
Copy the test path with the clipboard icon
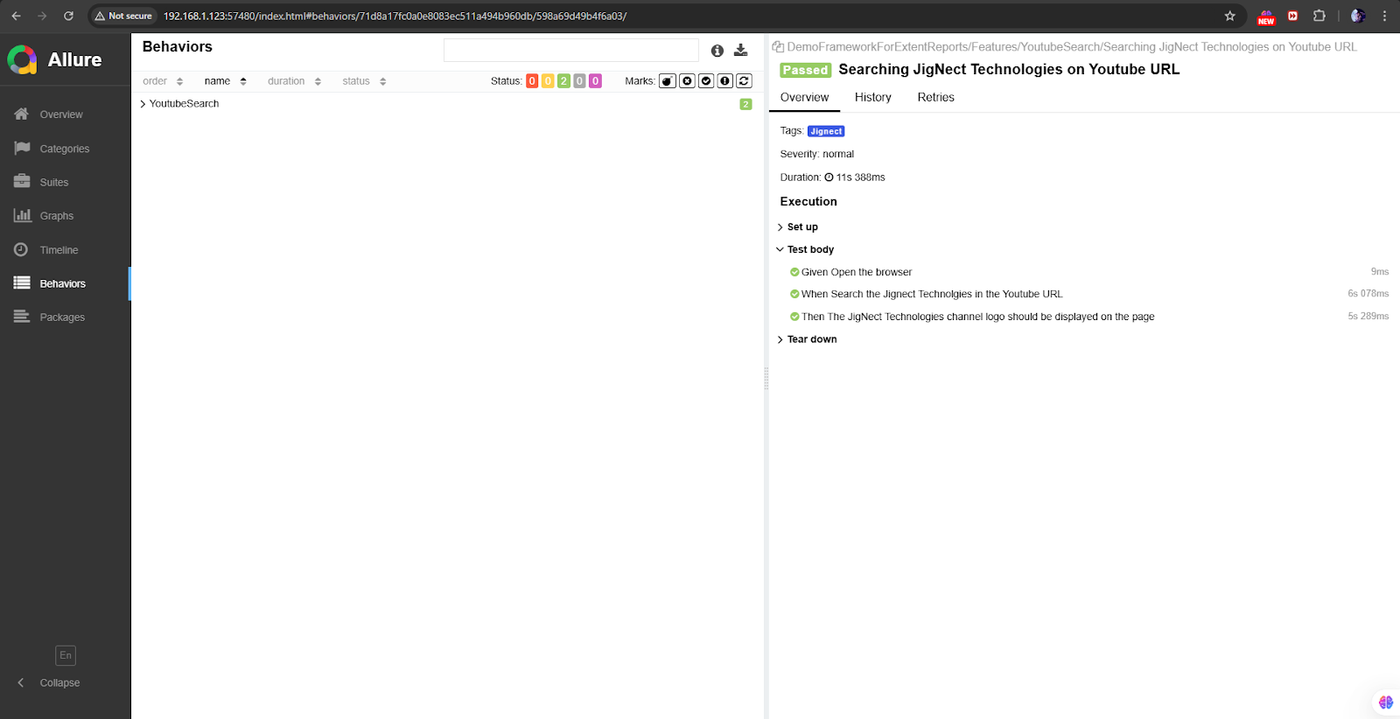(777, 47)
